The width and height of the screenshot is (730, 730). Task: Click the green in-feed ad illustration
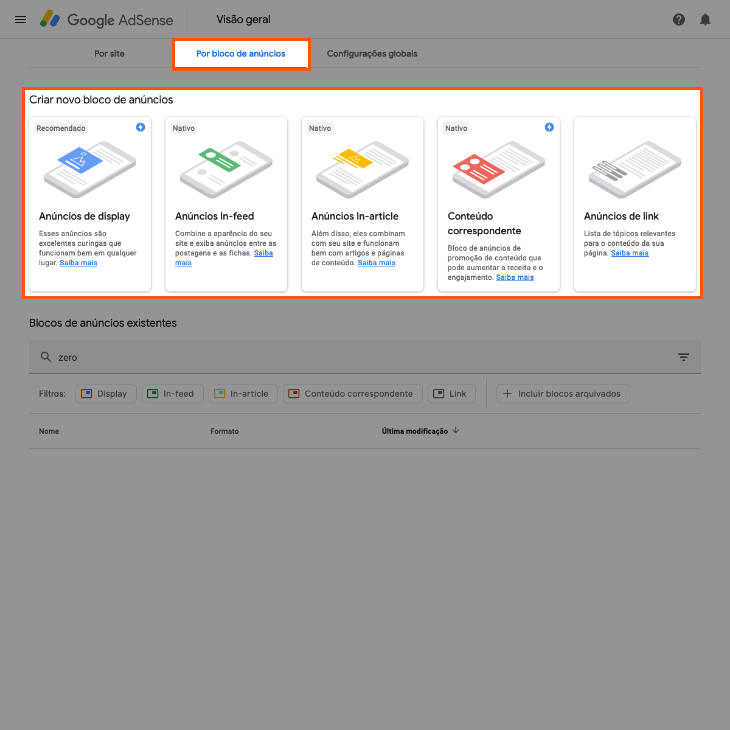[226, 169]
